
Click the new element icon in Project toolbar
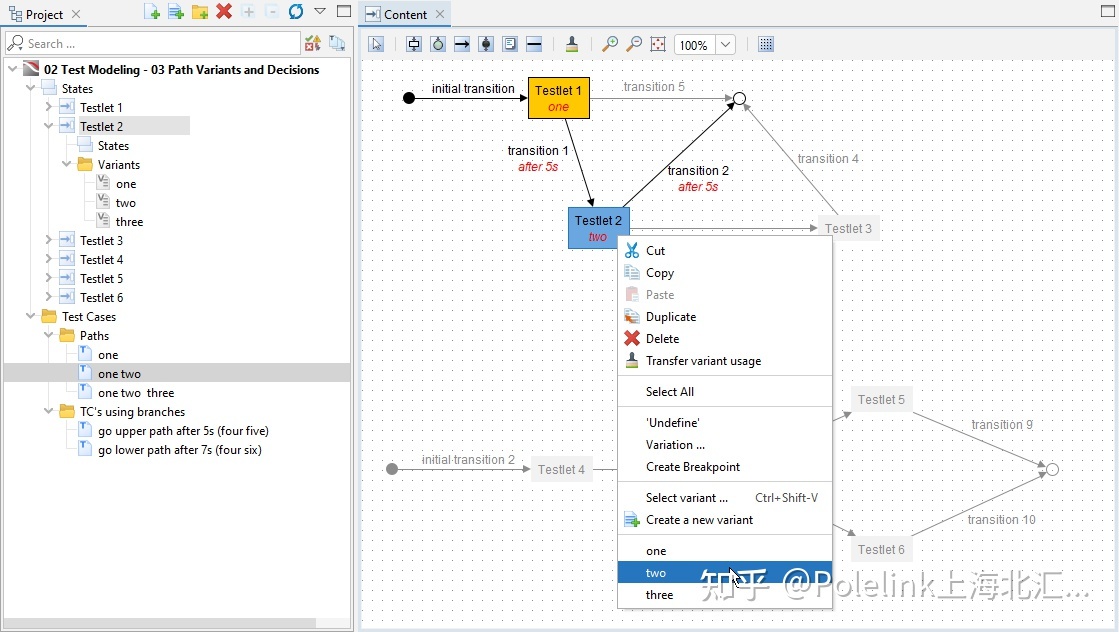[151, 11]
